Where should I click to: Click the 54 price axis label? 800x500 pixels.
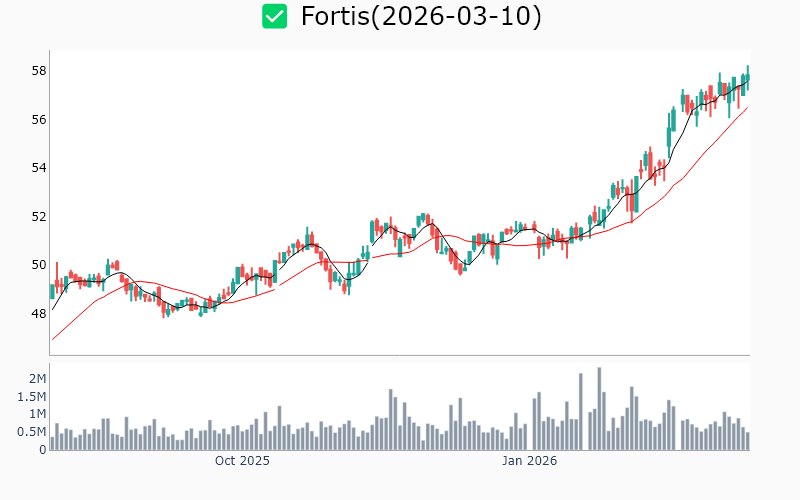39,168
